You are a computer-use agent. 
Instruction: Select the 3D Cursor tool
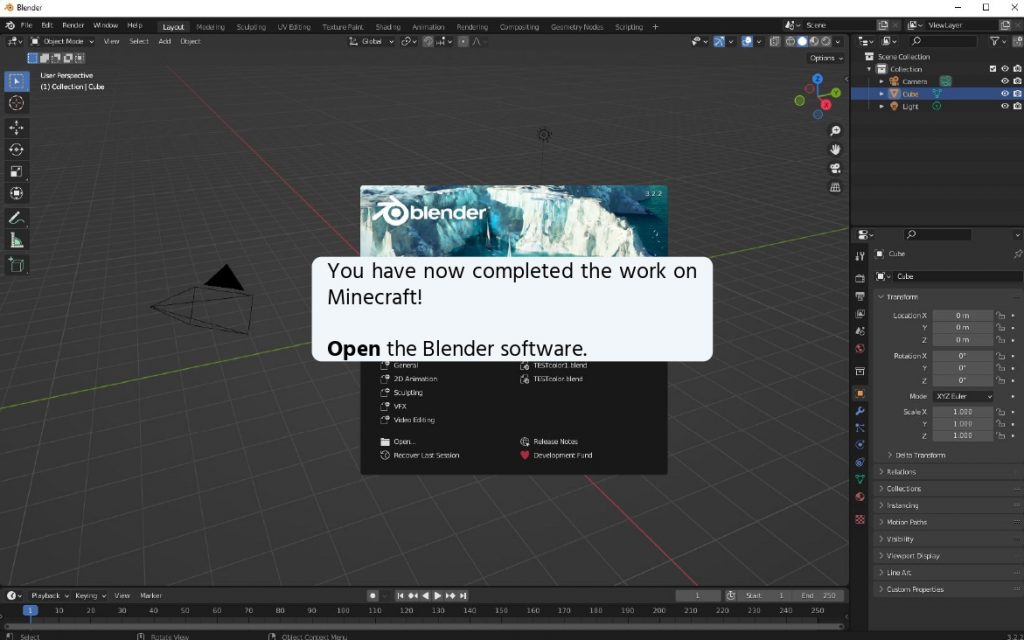16,103
